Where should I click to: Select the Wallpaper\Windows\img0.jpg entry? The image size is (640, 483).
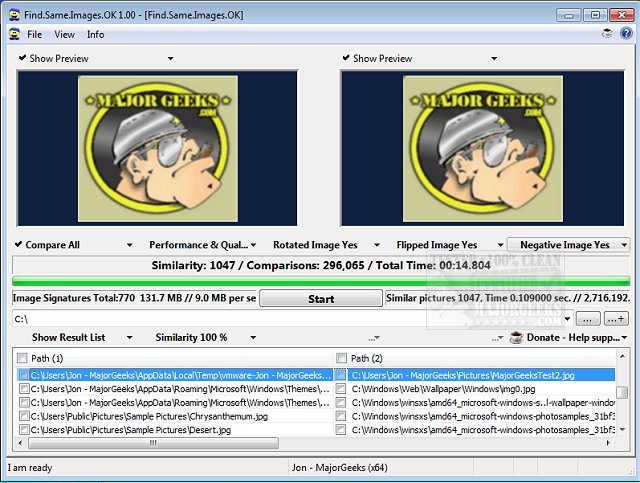point(443,389)
